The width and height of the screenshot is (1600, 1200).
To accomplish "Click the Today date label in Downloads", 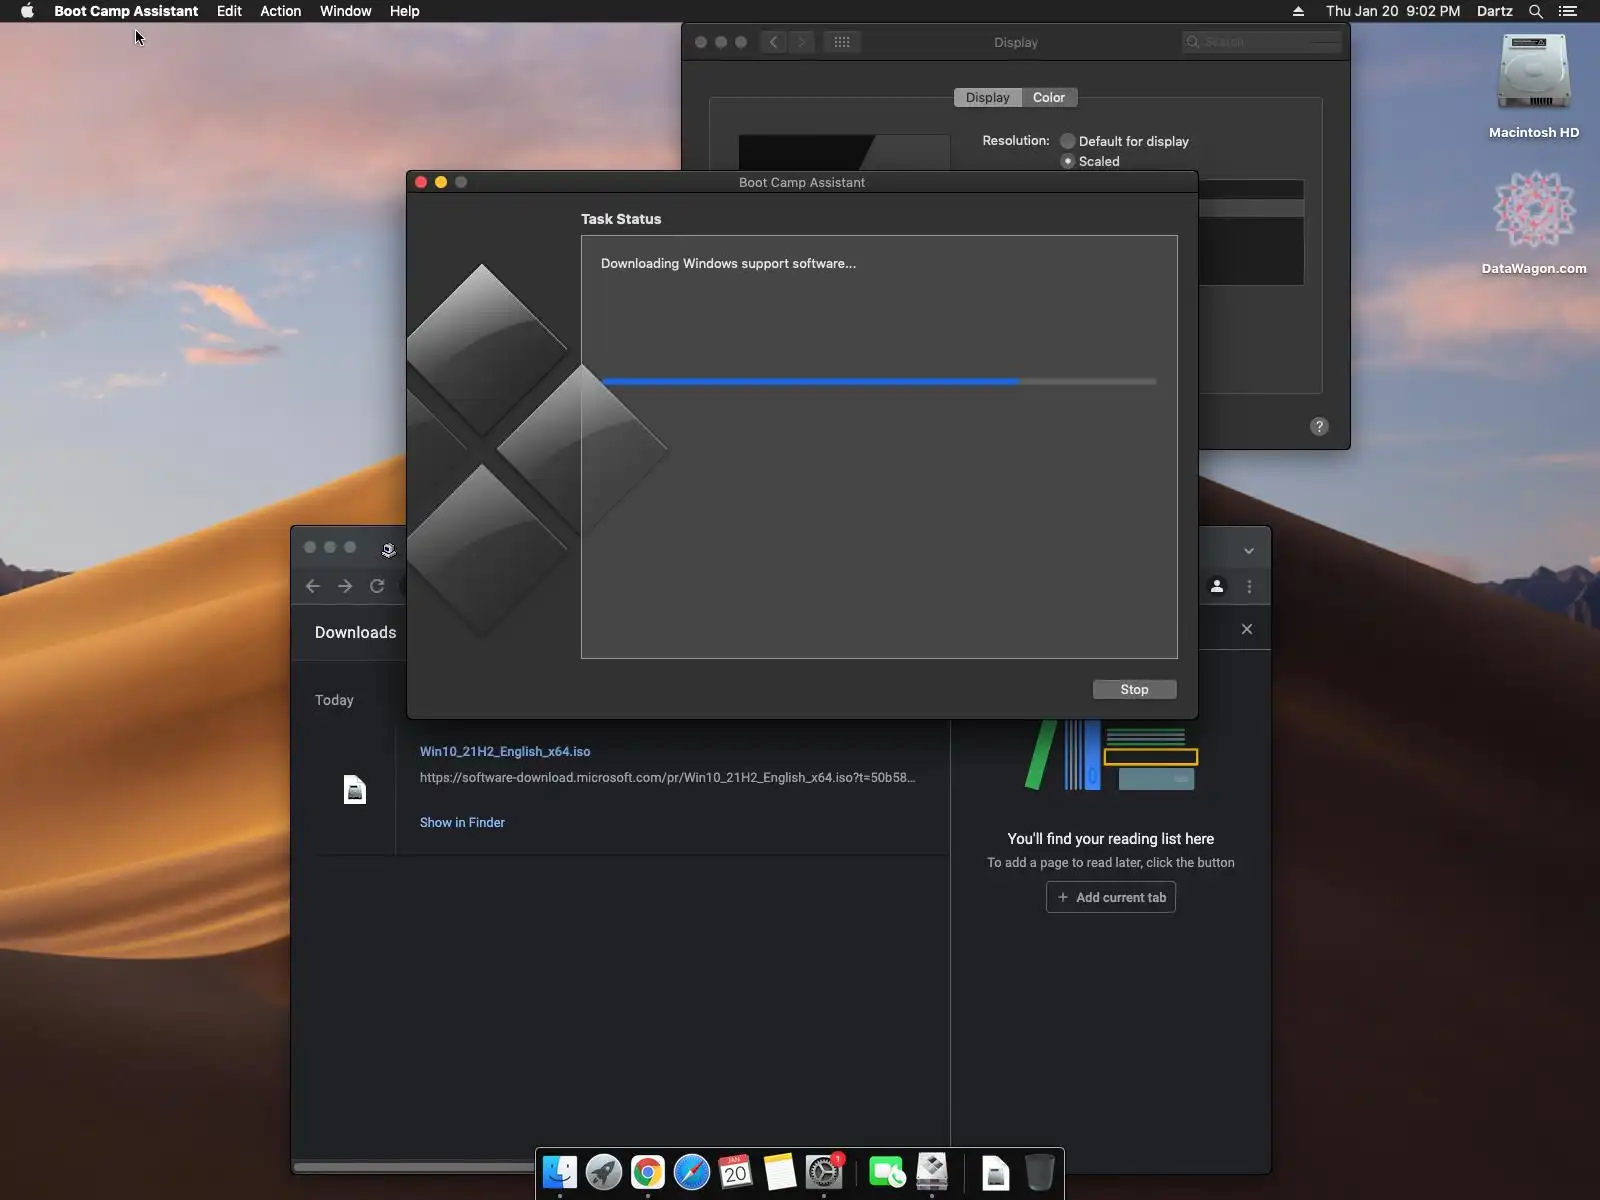I will pyautogui.click(x=334, y=700).
